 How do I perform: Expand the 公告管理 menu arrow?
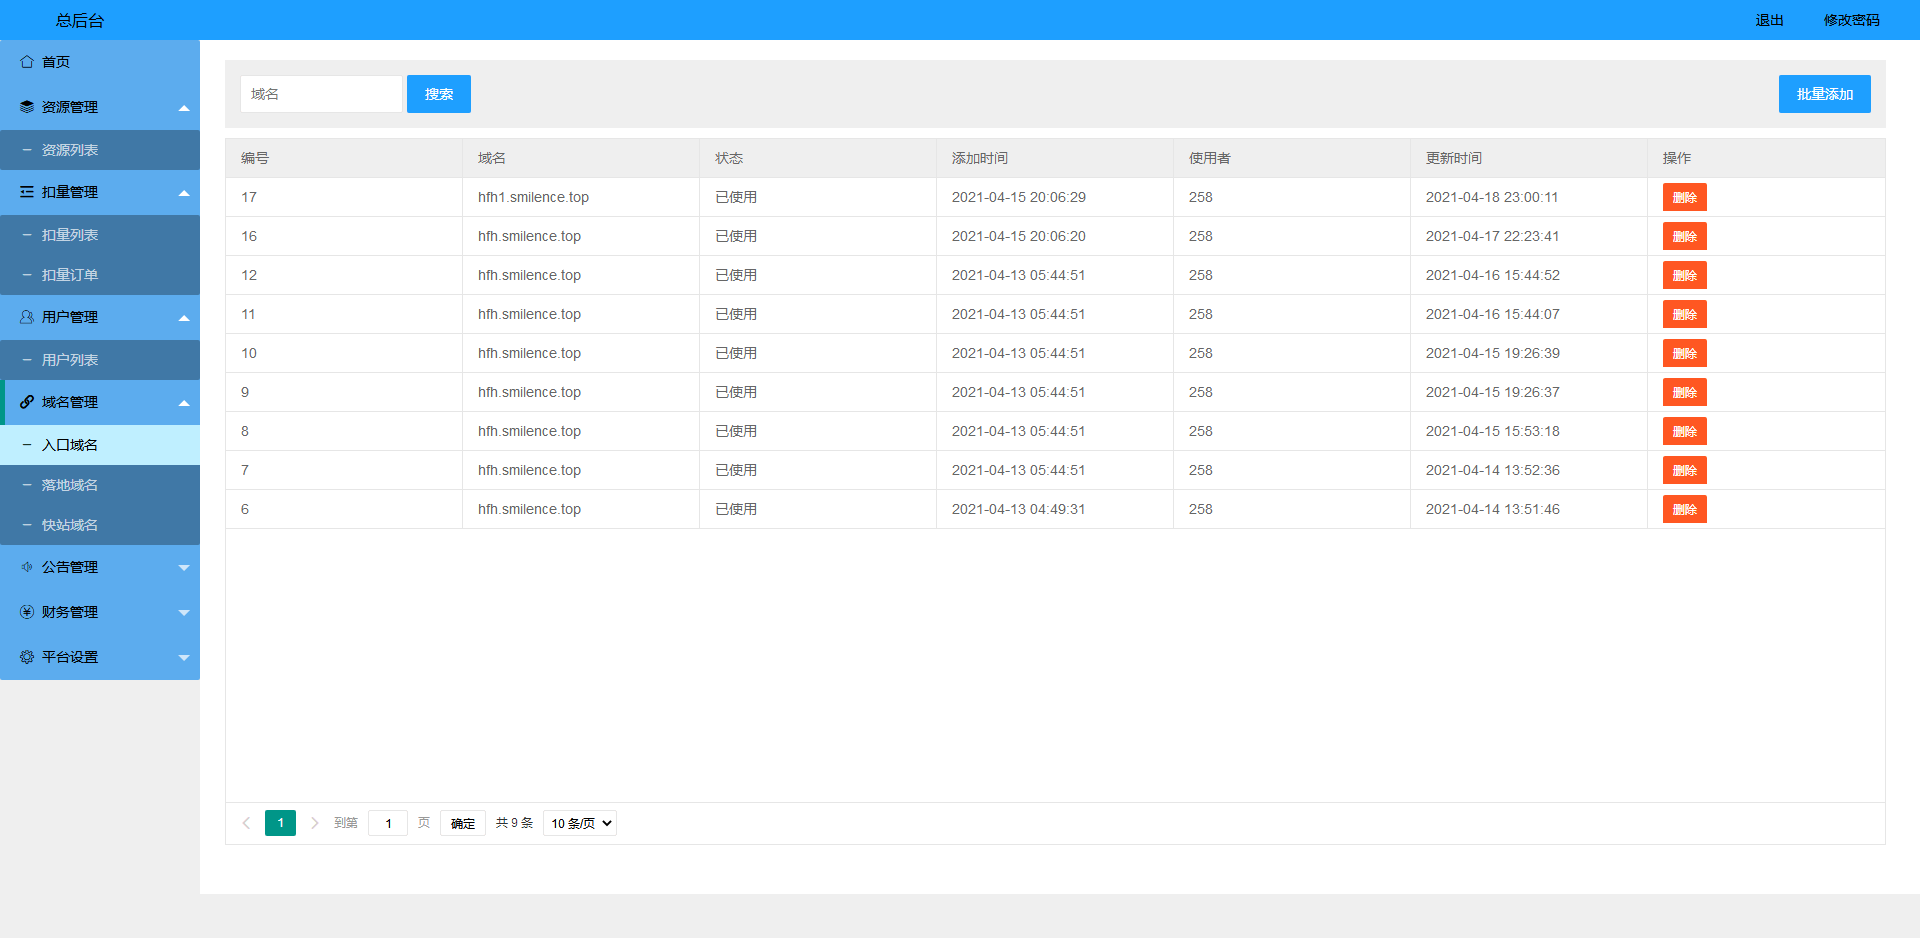[184, 568]
